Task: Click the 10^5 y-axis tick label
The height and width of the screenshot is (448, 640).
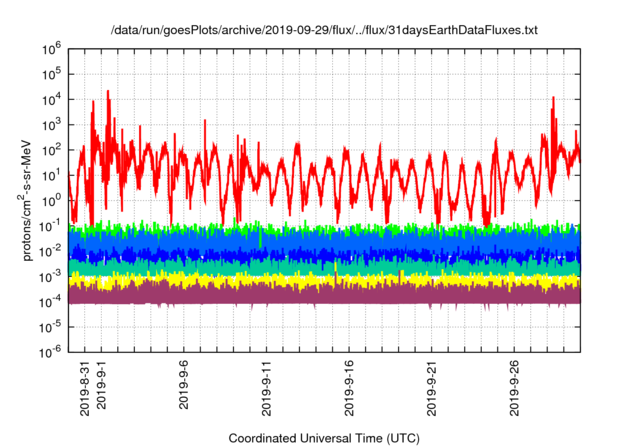Action: [x=52, y=74]
